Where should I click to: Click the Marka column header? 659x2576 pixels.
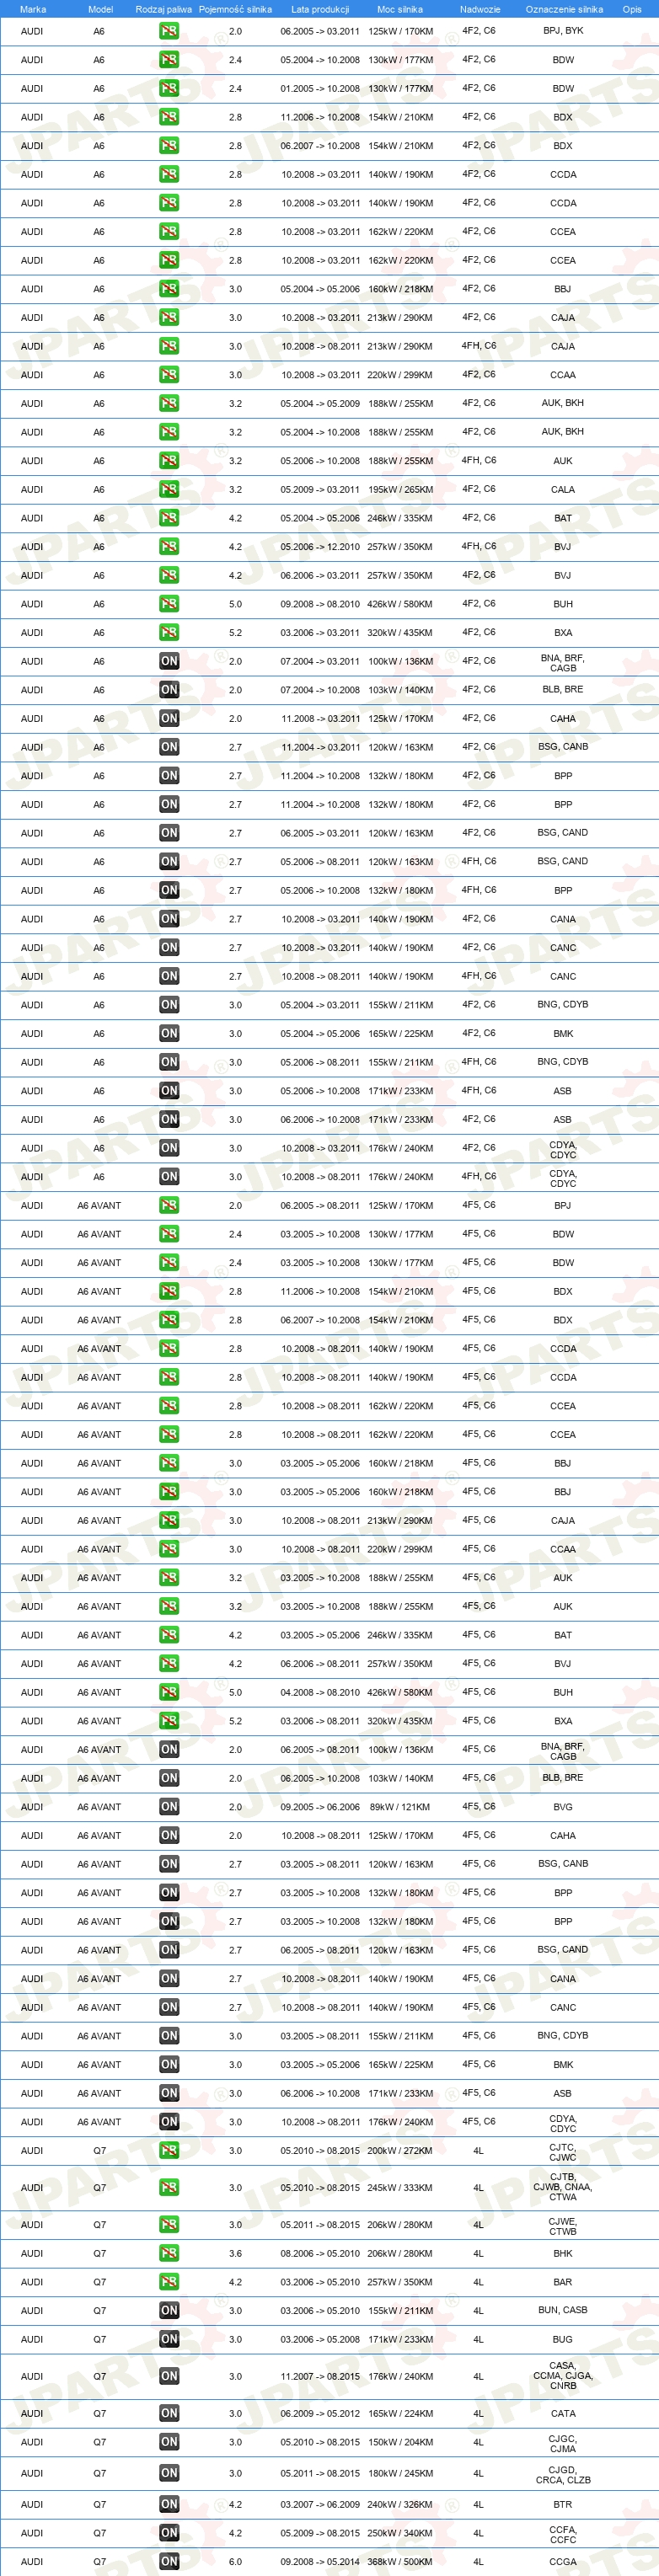tap(33, 9)
